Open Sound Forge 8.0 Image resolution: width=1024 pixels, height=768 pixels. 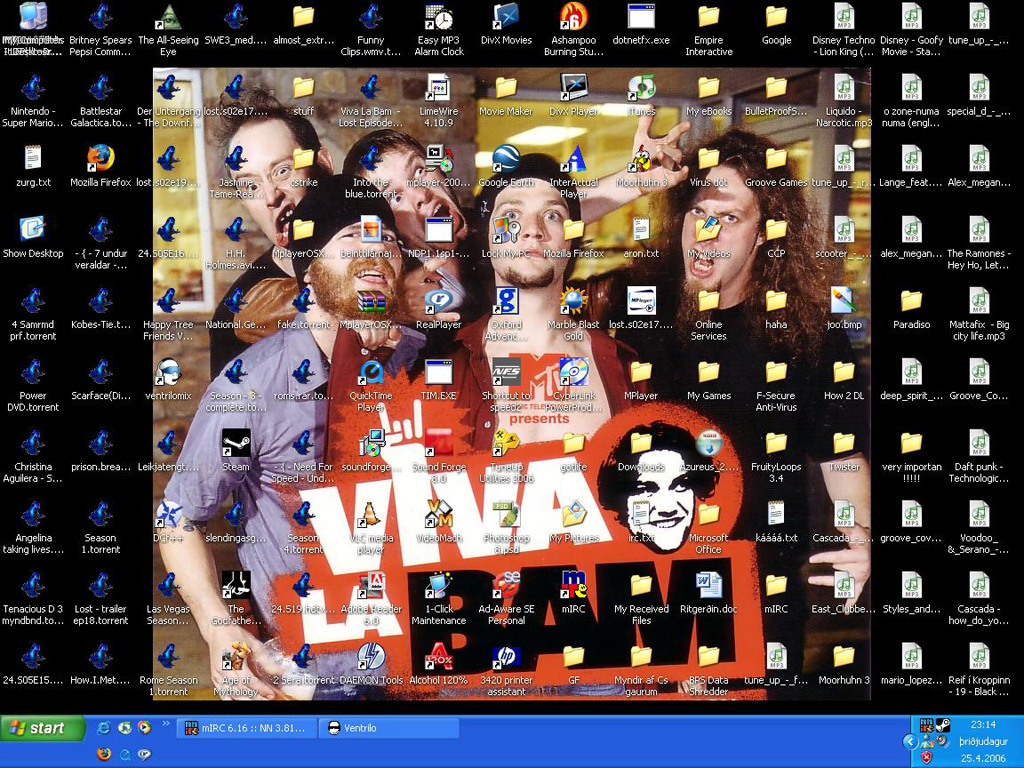coord(439,456)
